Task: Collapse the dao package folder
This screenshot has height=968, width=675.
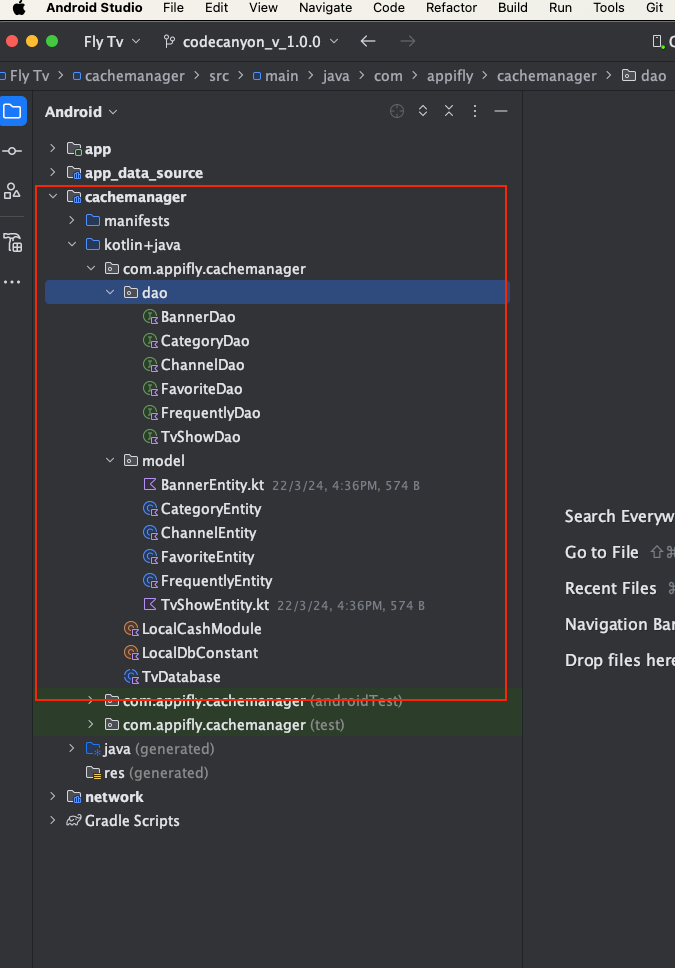Action: 111,293
